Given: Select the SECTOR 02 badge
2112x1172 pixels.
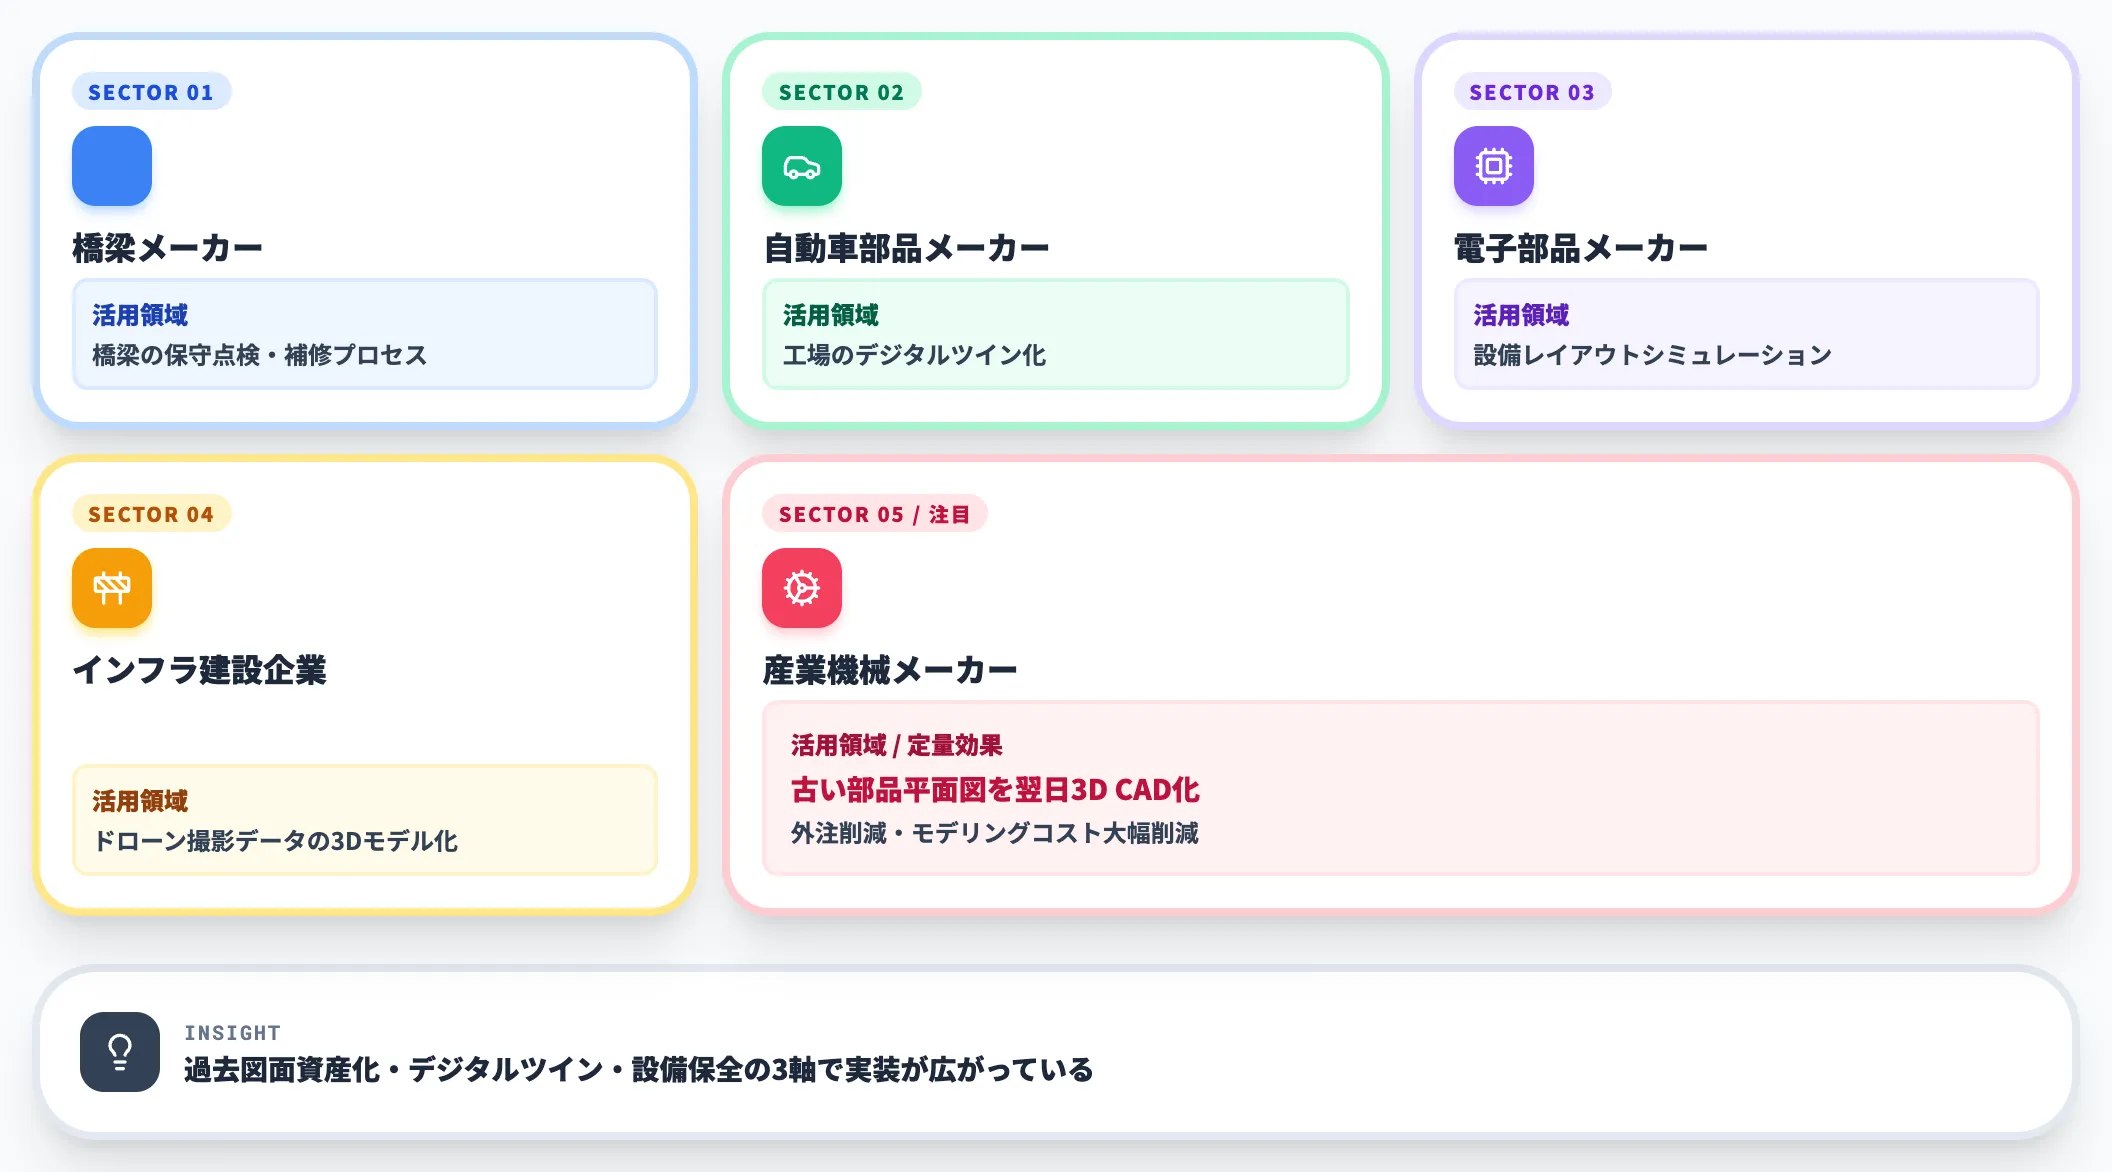Looking at the screenshot, I should pyautogui.click(x=841, y=92).
